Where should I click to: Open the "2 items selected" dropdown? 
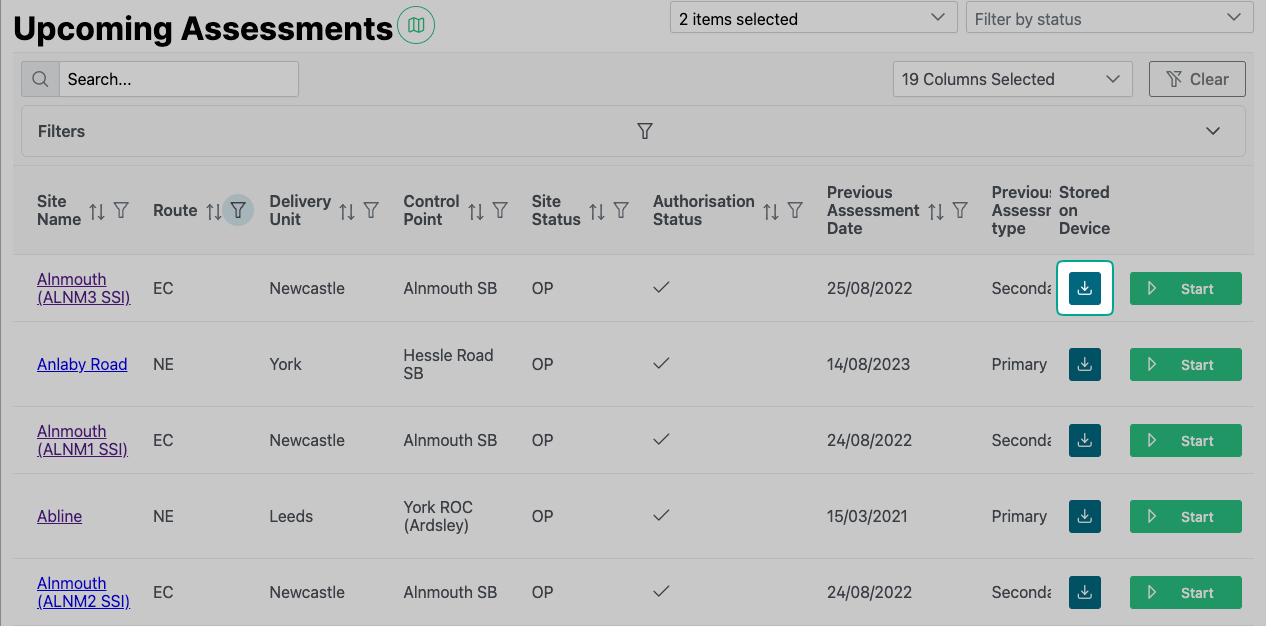tap(811, 18)
